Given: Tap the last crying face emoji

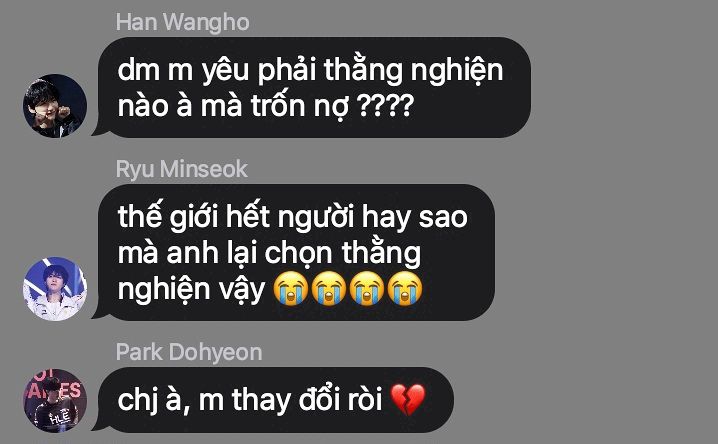Looking at the screenshot, I should [x=405, y=288].
